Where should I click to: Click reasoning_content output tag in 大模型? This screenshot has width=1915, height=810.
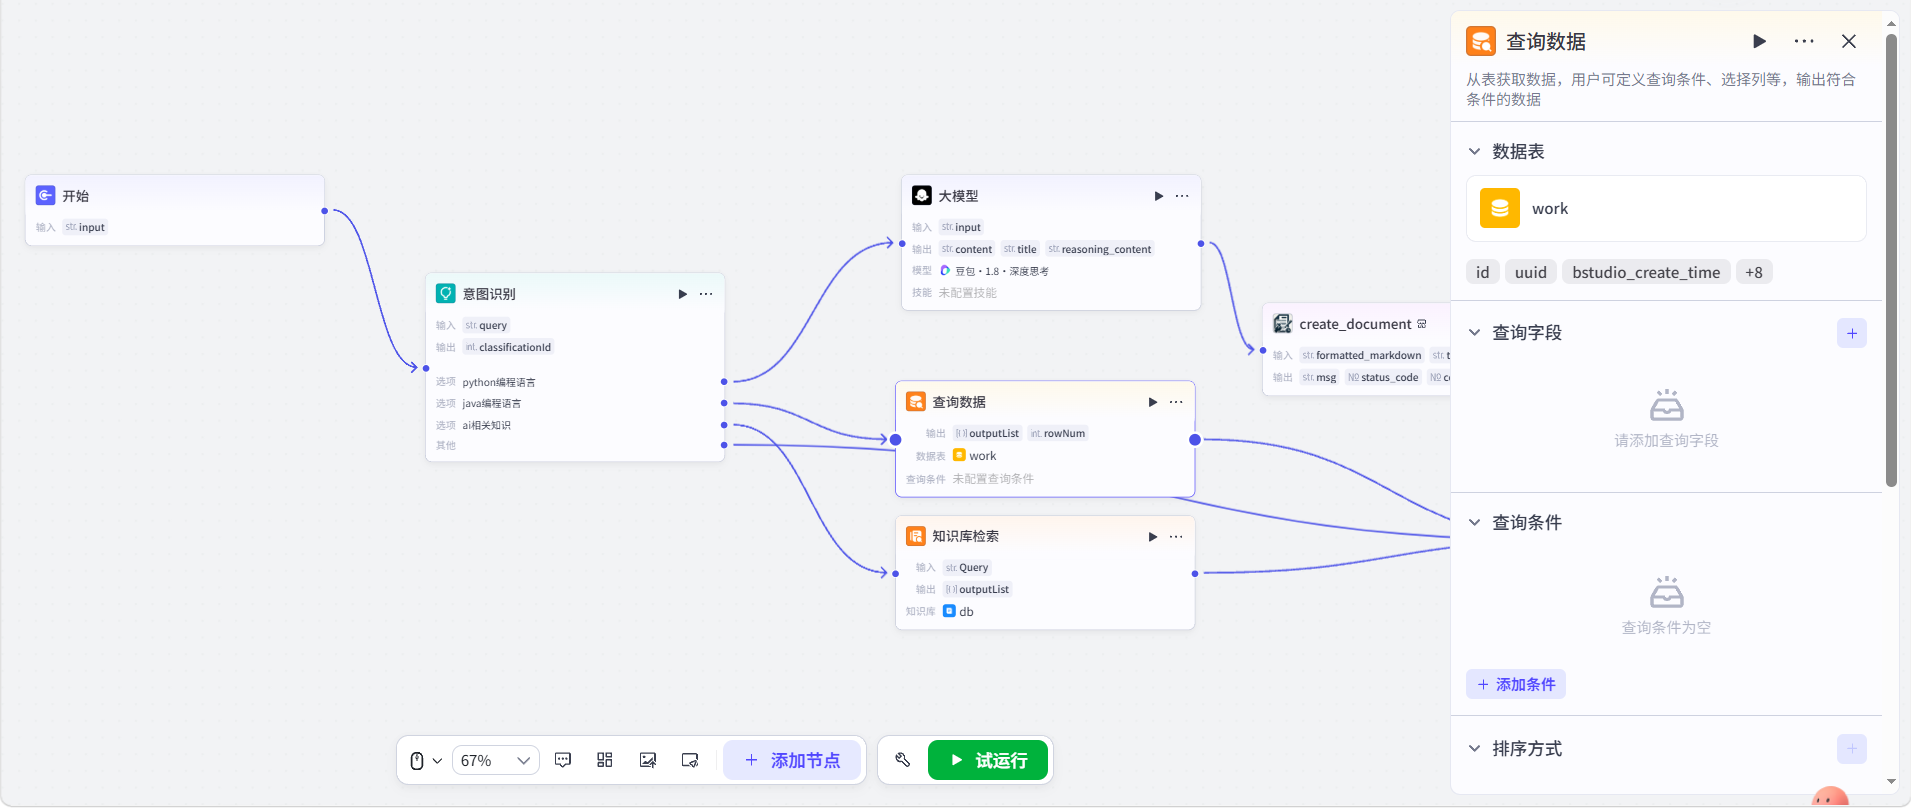click(1100, 249)
